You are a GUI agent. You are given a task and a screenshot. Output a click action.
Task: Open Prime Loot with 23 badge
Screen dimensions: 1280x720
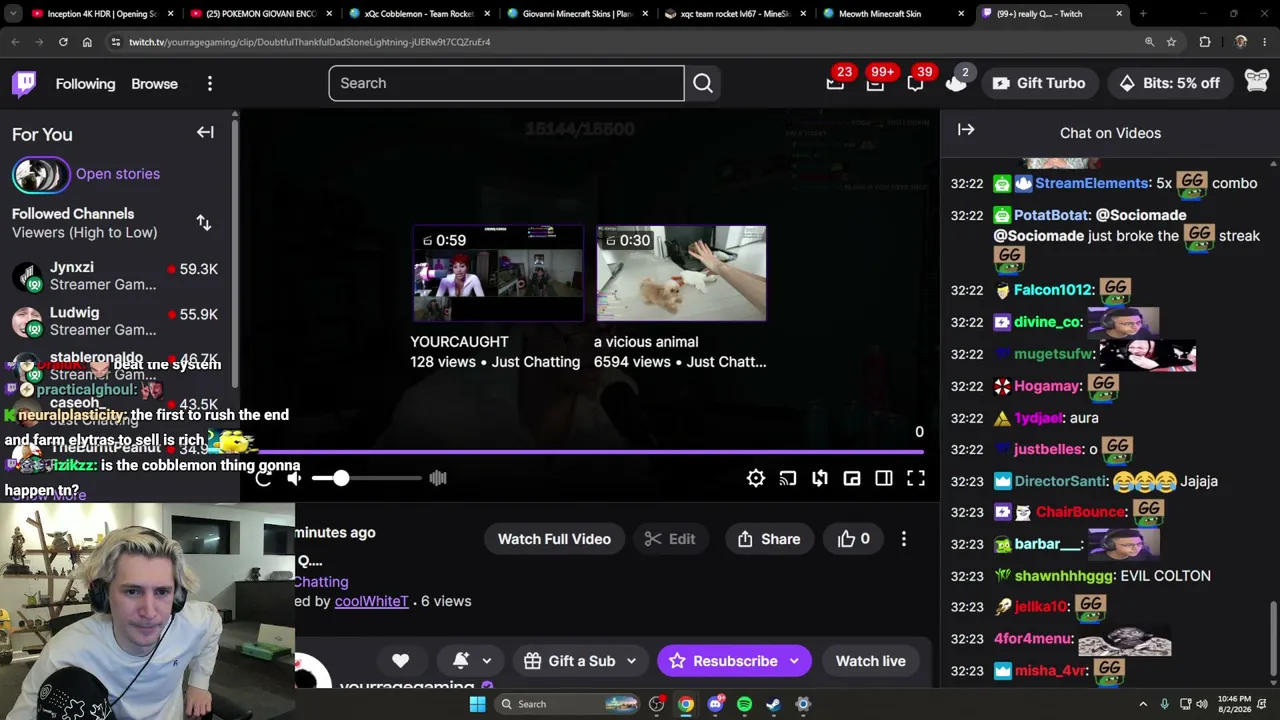tap(835, 83)
